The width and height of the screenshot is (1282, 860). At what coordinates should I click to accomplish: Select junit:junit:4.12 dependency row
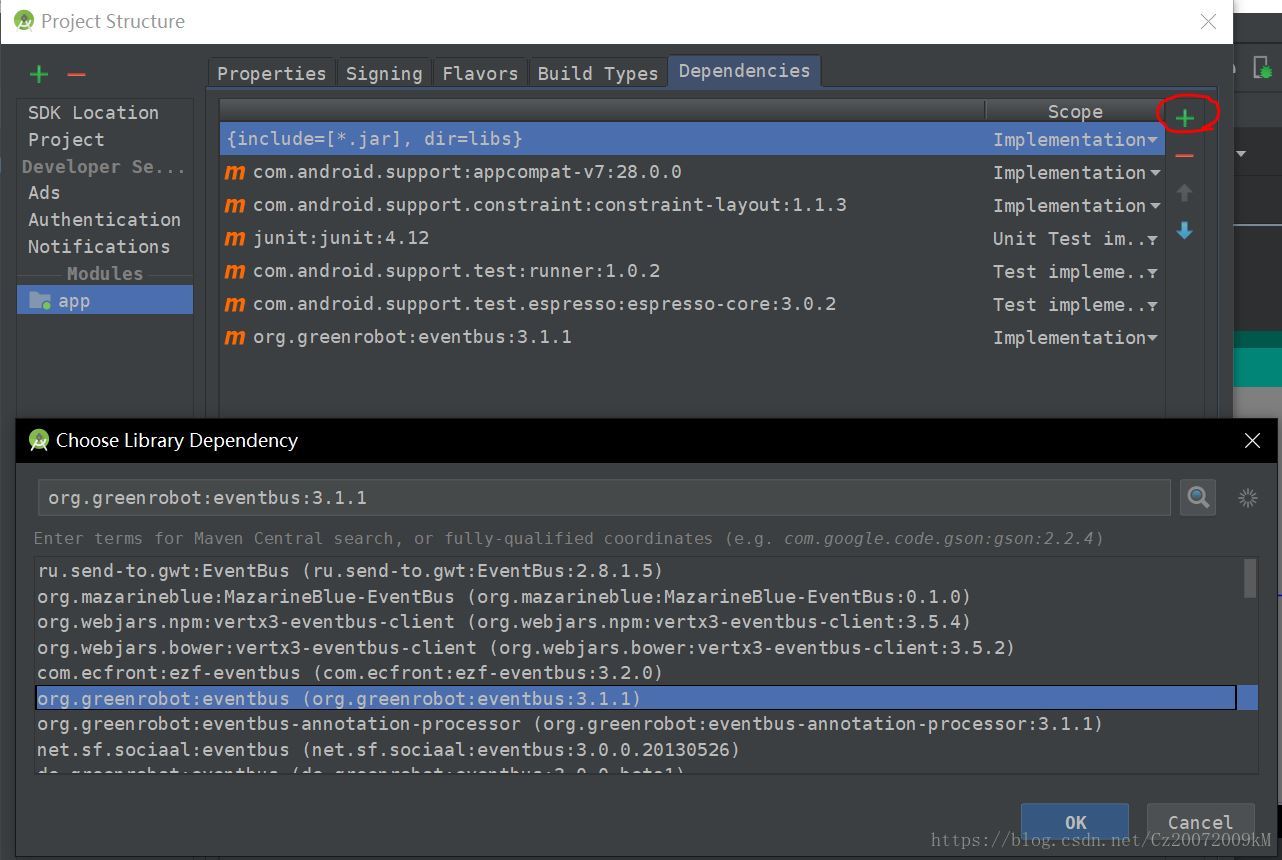coord(692,238)
